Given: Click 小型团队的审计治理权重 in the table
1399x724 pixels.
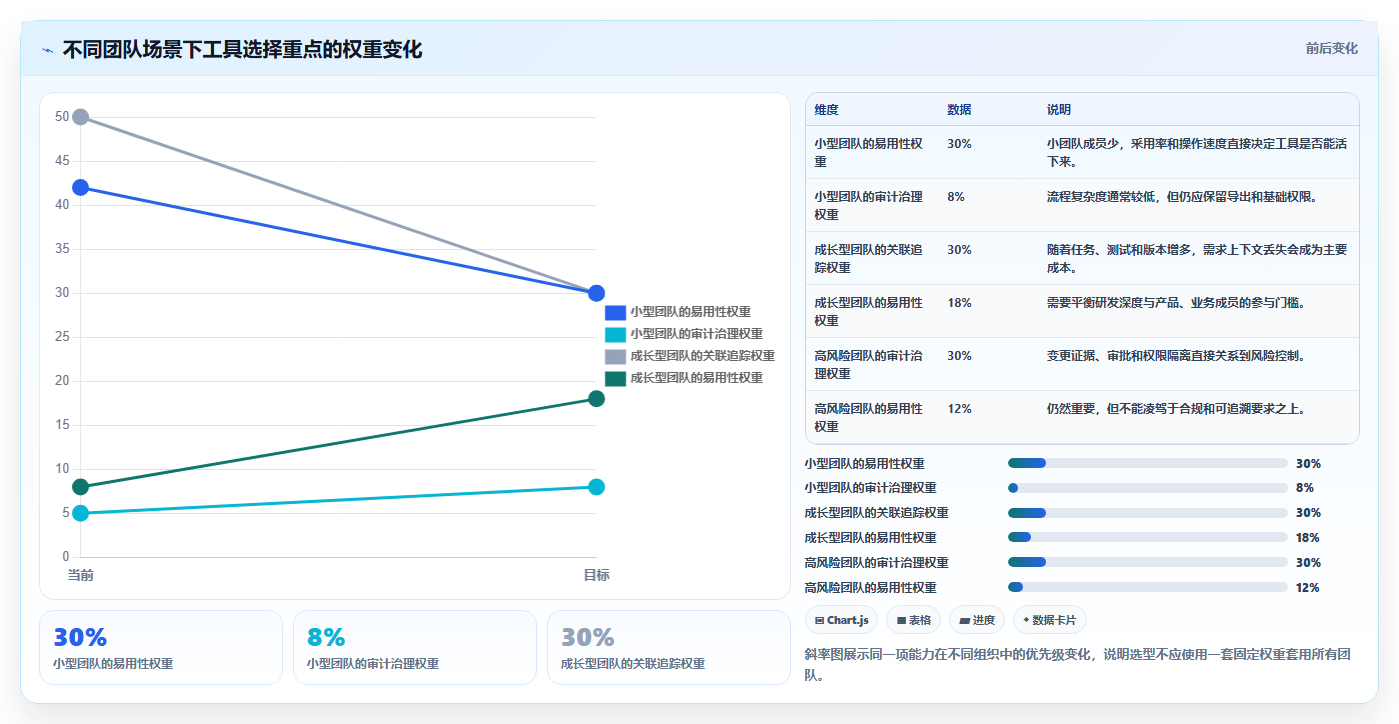Looking at the screenshot, I should pos(869,205).
